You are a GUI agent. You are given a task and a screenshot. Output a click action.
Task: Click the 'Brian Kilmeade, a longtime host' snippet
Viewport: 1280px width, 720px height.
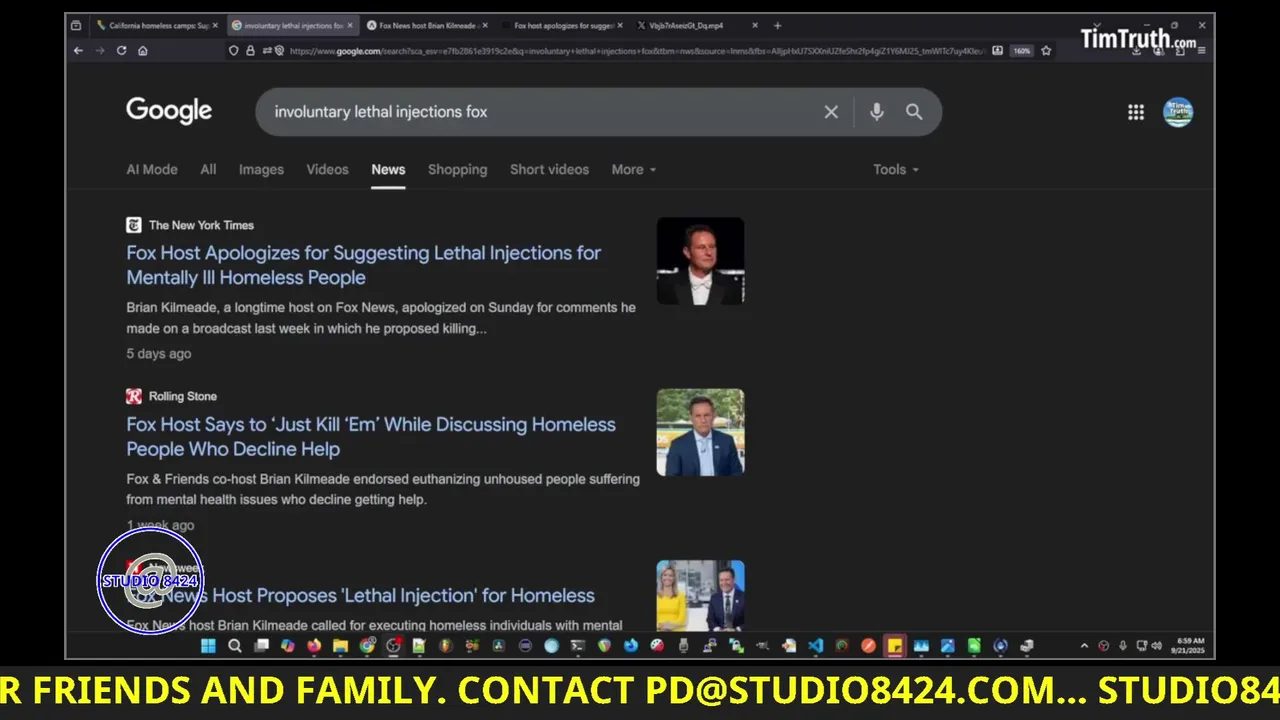click(x=380, y=318)
